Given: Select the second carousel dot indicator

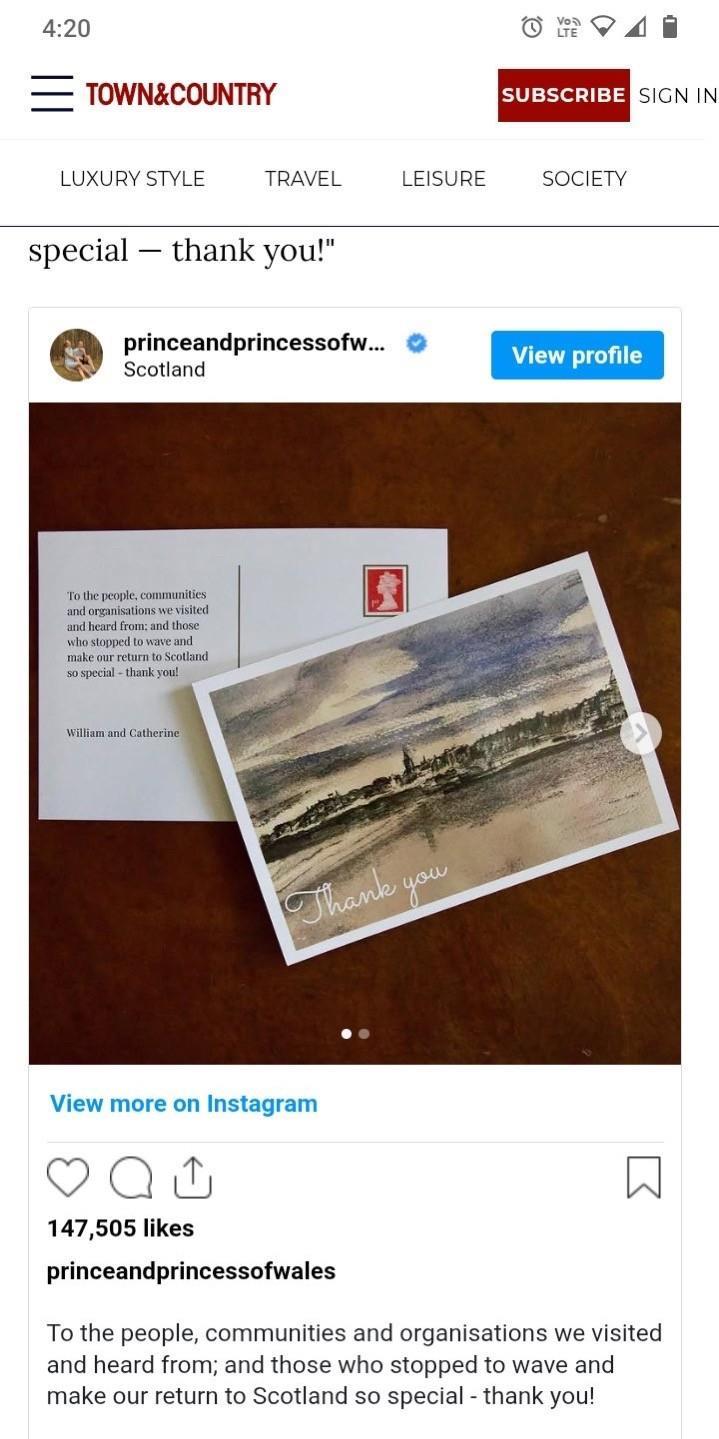Looking at the screenshot, I should click(364, 1034).
